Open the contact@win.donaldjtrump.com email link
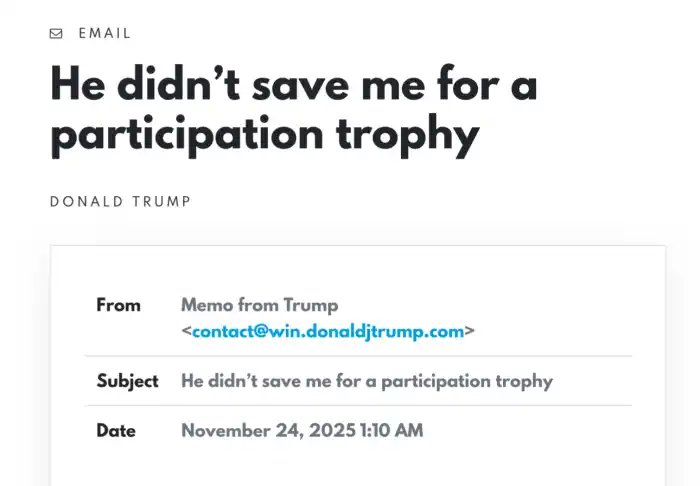 click(328, 331)
